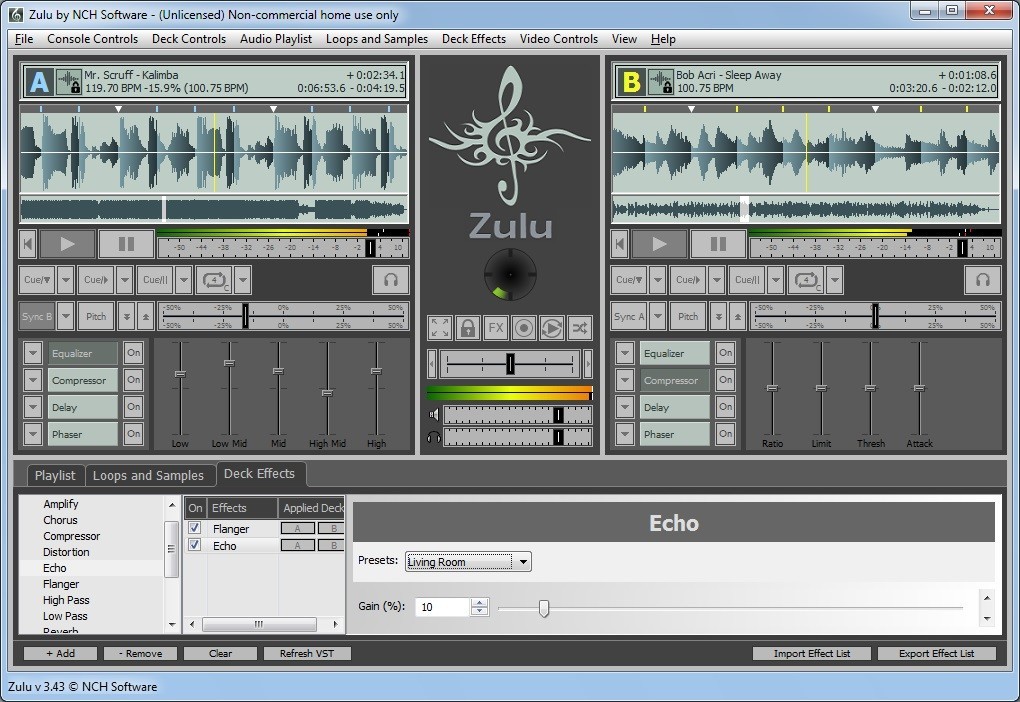
Task: Click the loop mode button on deck B
Action: click(806, 279)
